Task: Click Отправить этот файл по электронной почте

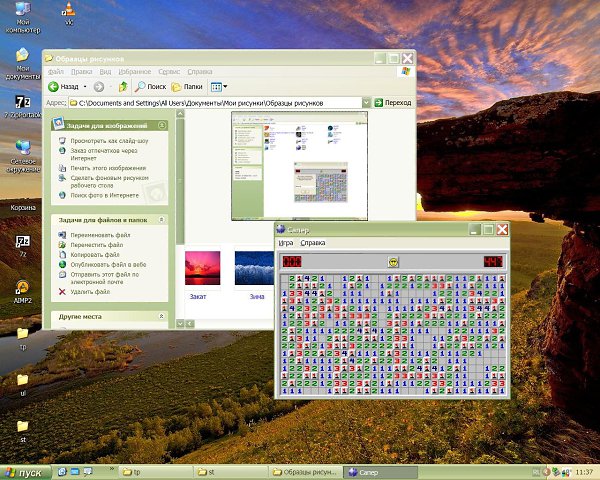Action: (x=104, y=278)
